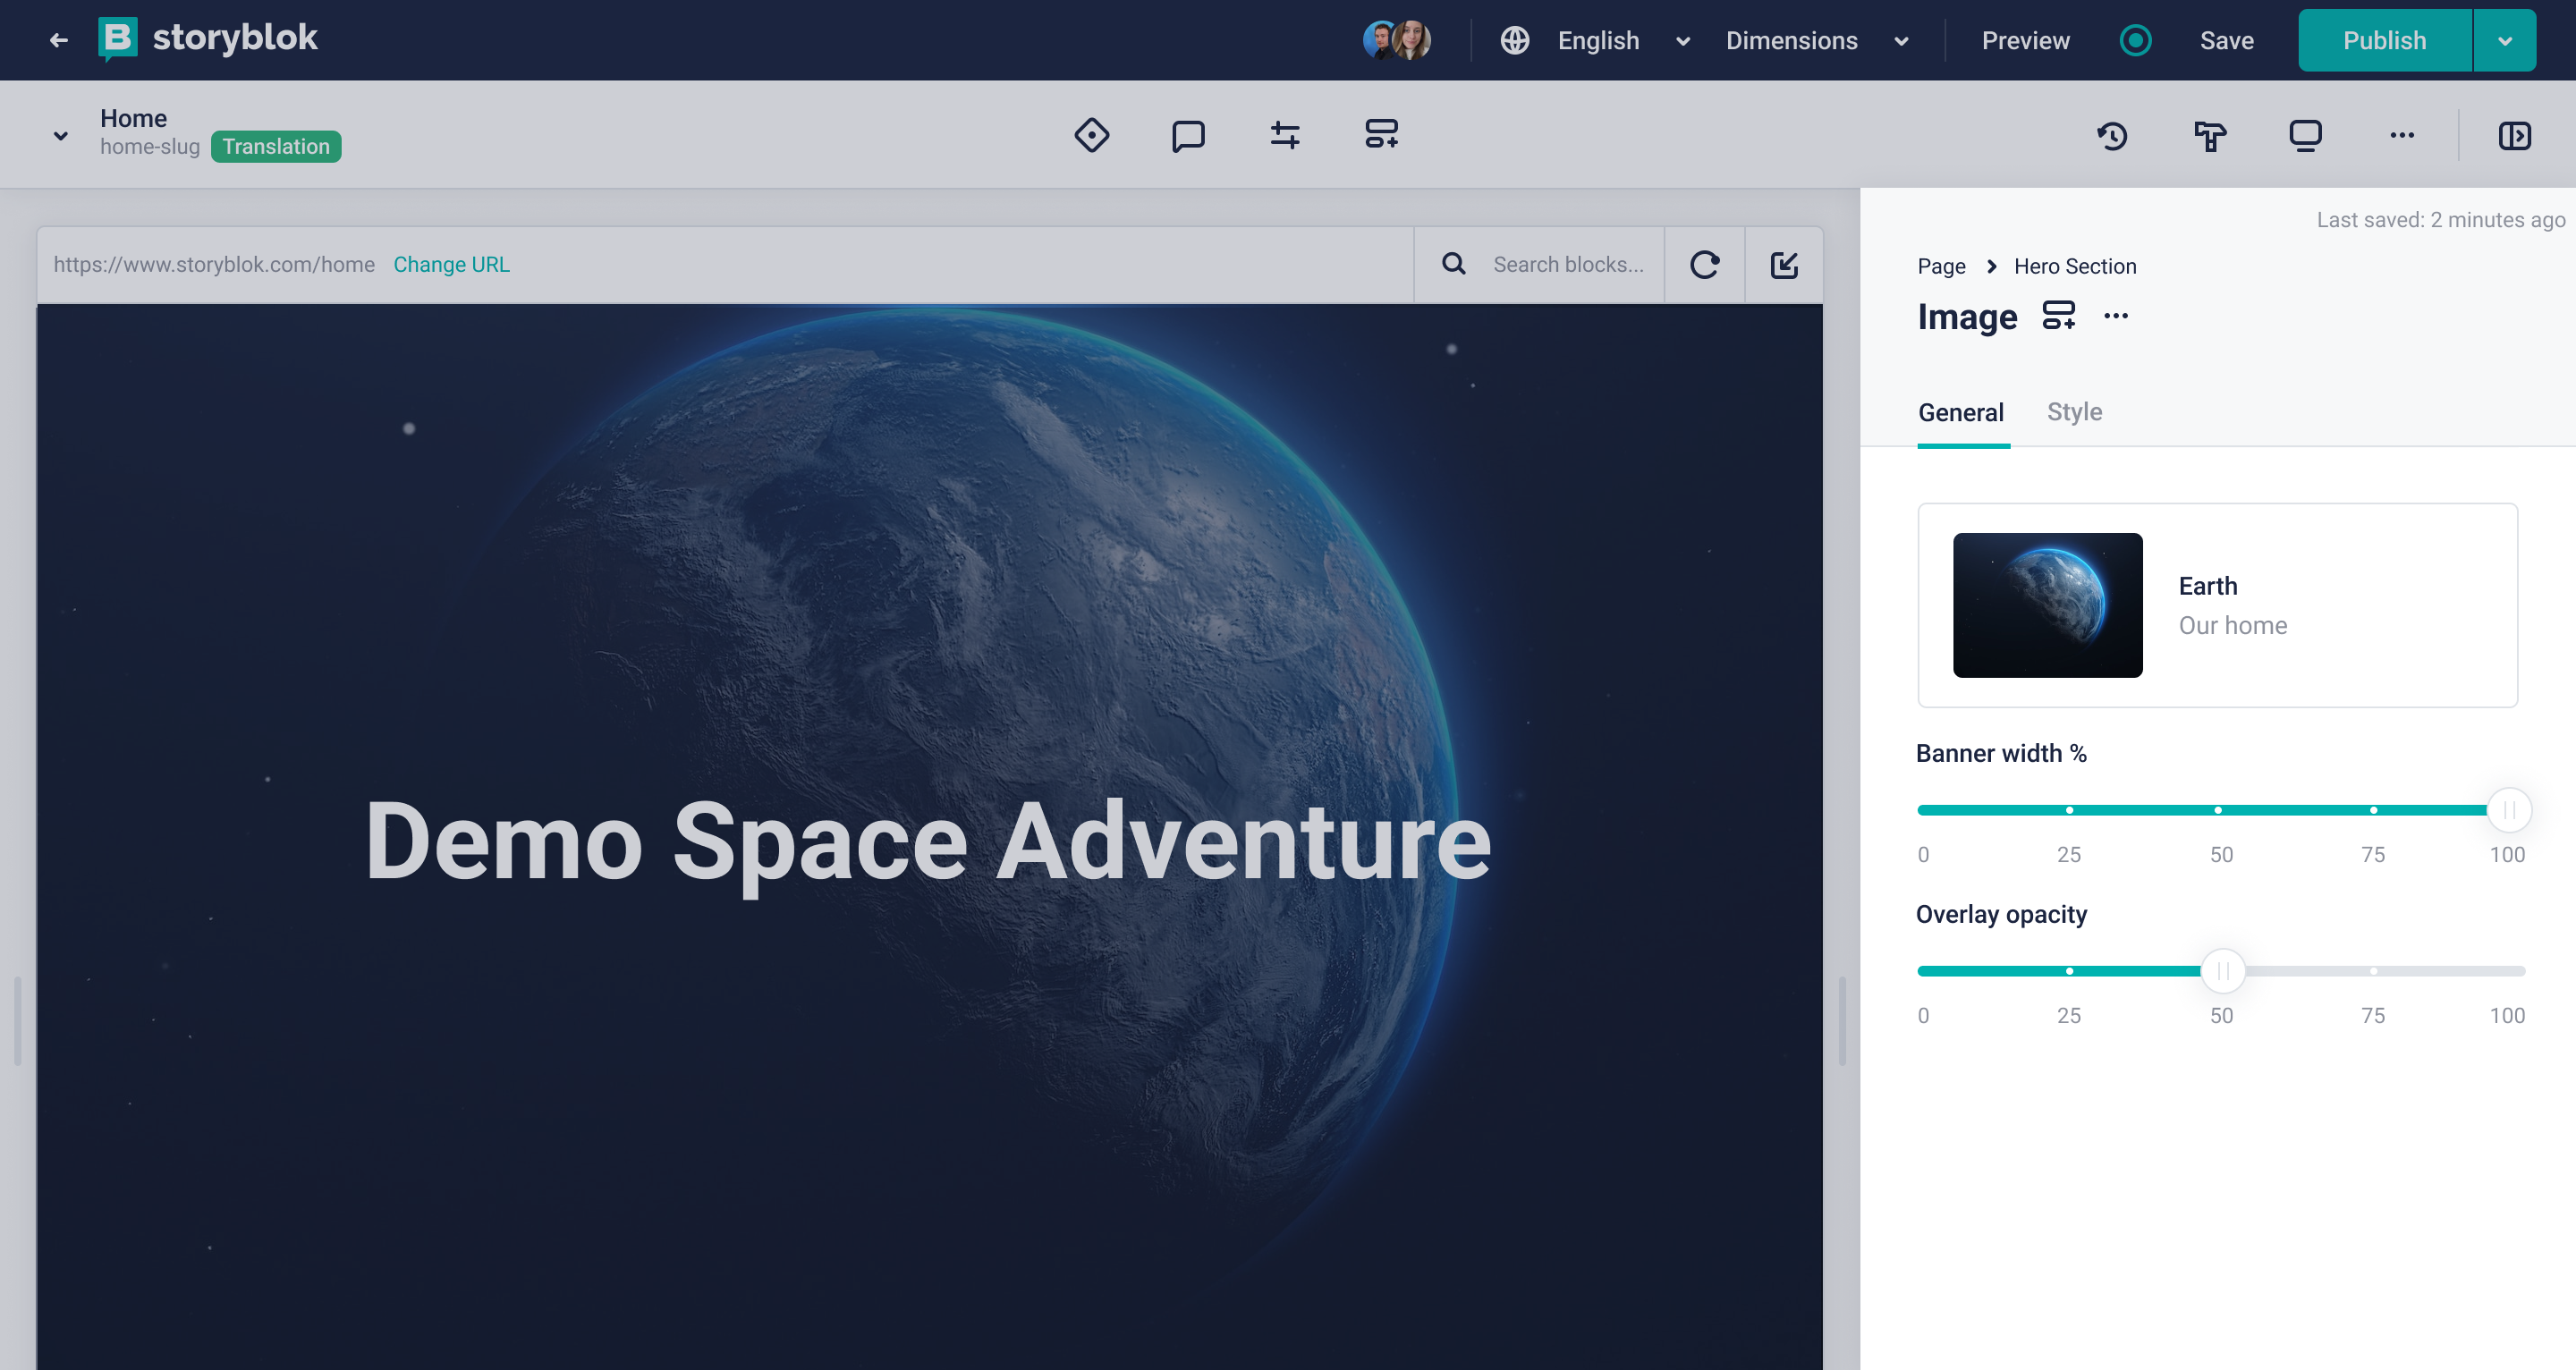Open preview in new window icon
The image size is (2576, 1370).
(1784, 264)
